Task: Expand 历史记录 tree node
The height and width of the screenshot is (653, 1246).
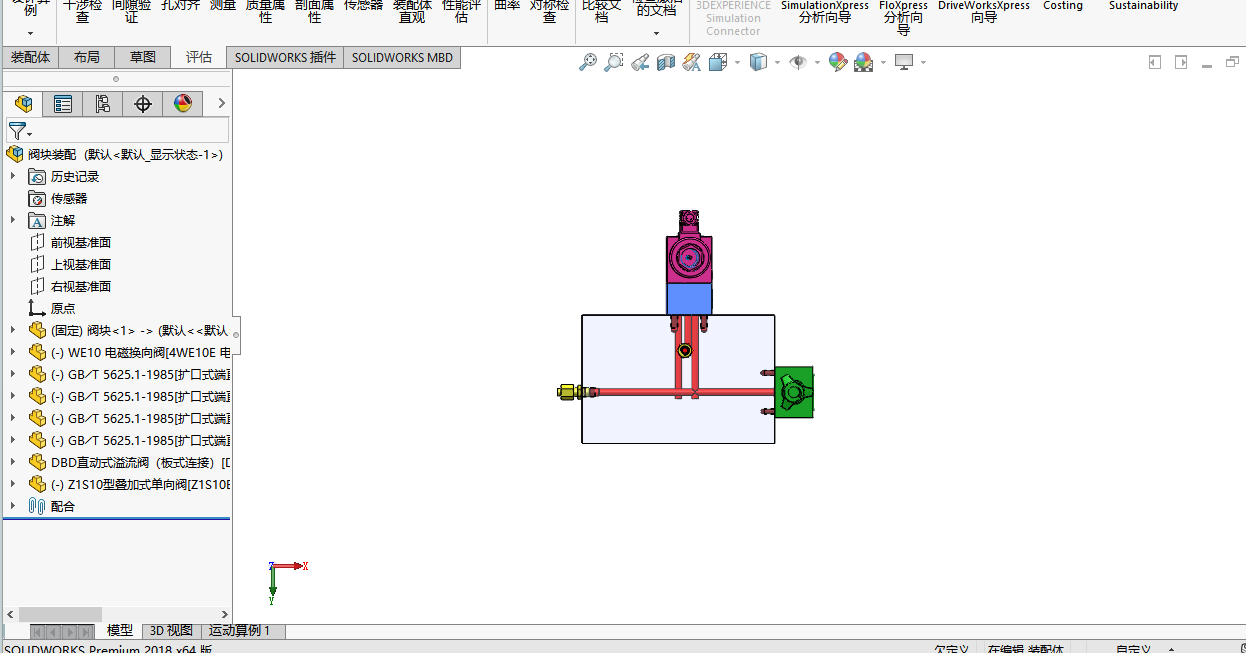Action: (13, 176)
